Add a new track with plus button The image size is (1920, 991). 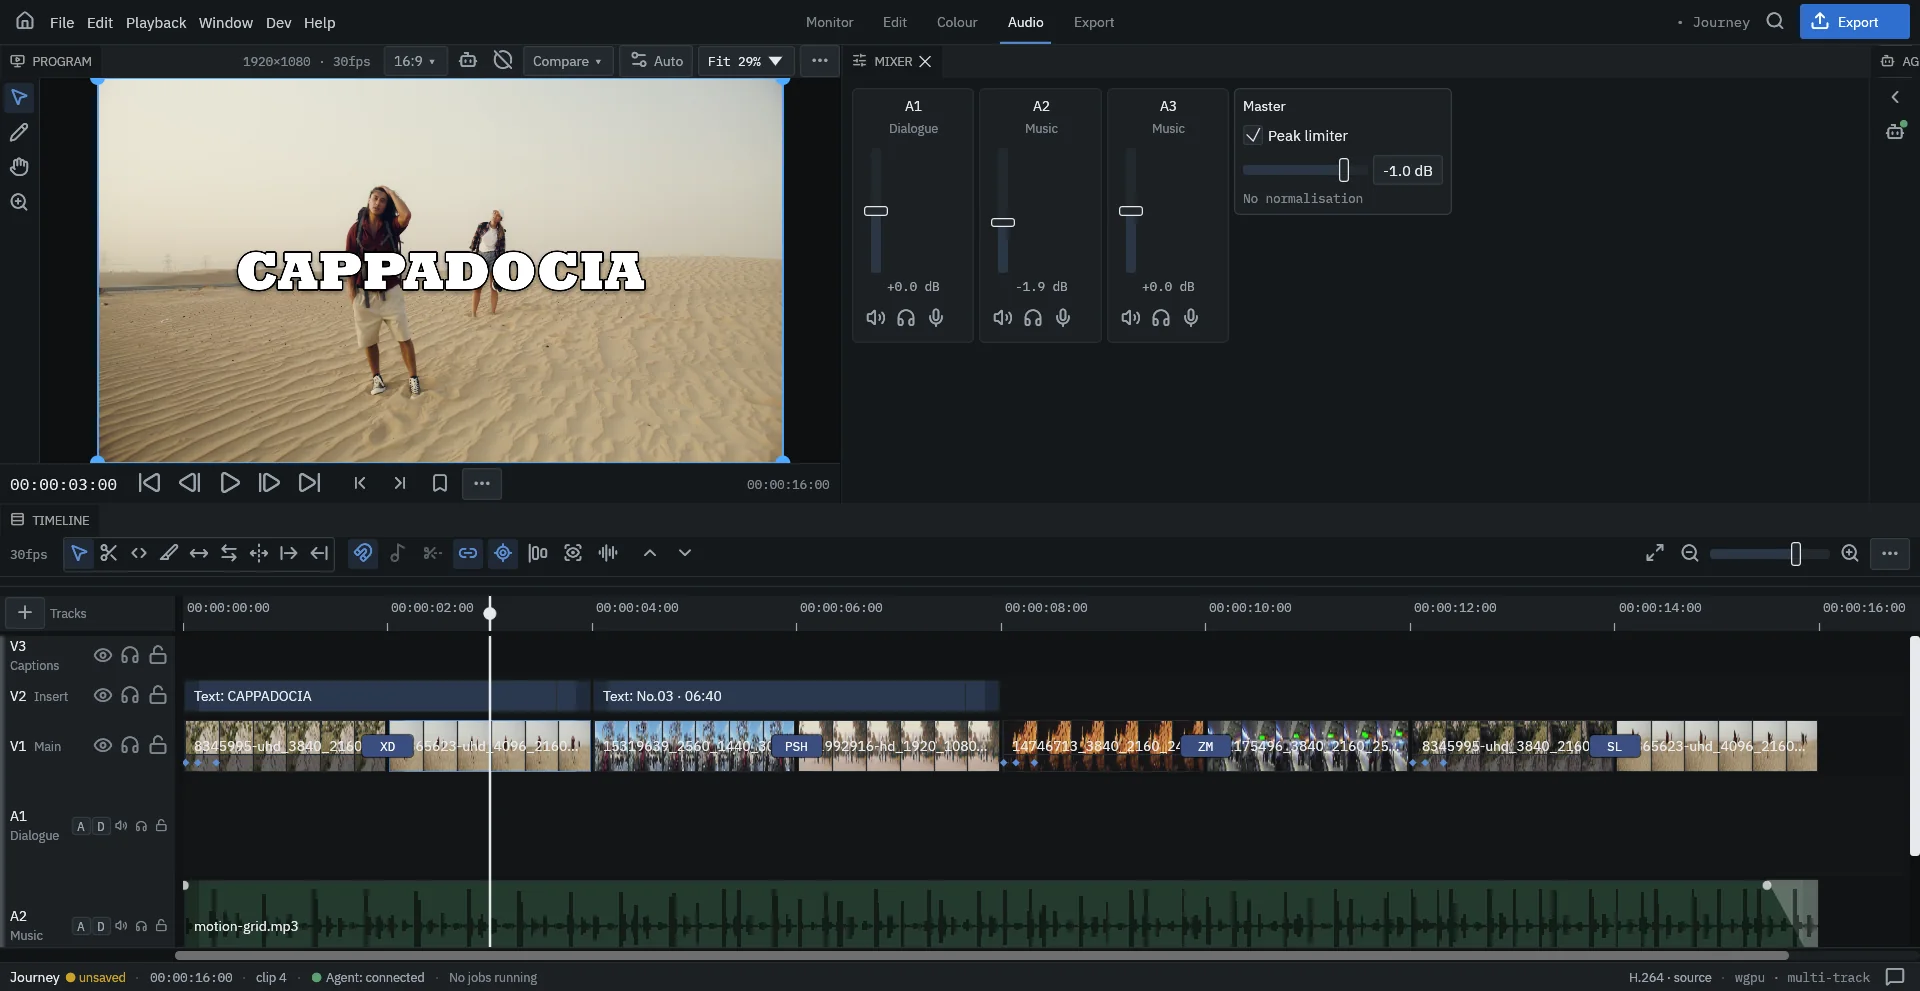click(25, 613)
